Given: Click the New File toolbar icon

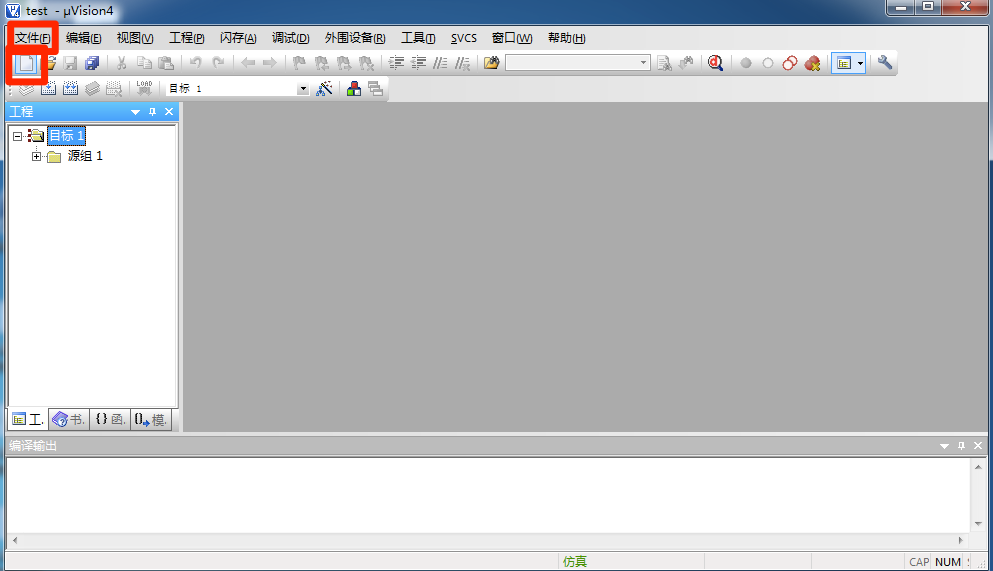Looking at the screenshot, I should point(27,63).
